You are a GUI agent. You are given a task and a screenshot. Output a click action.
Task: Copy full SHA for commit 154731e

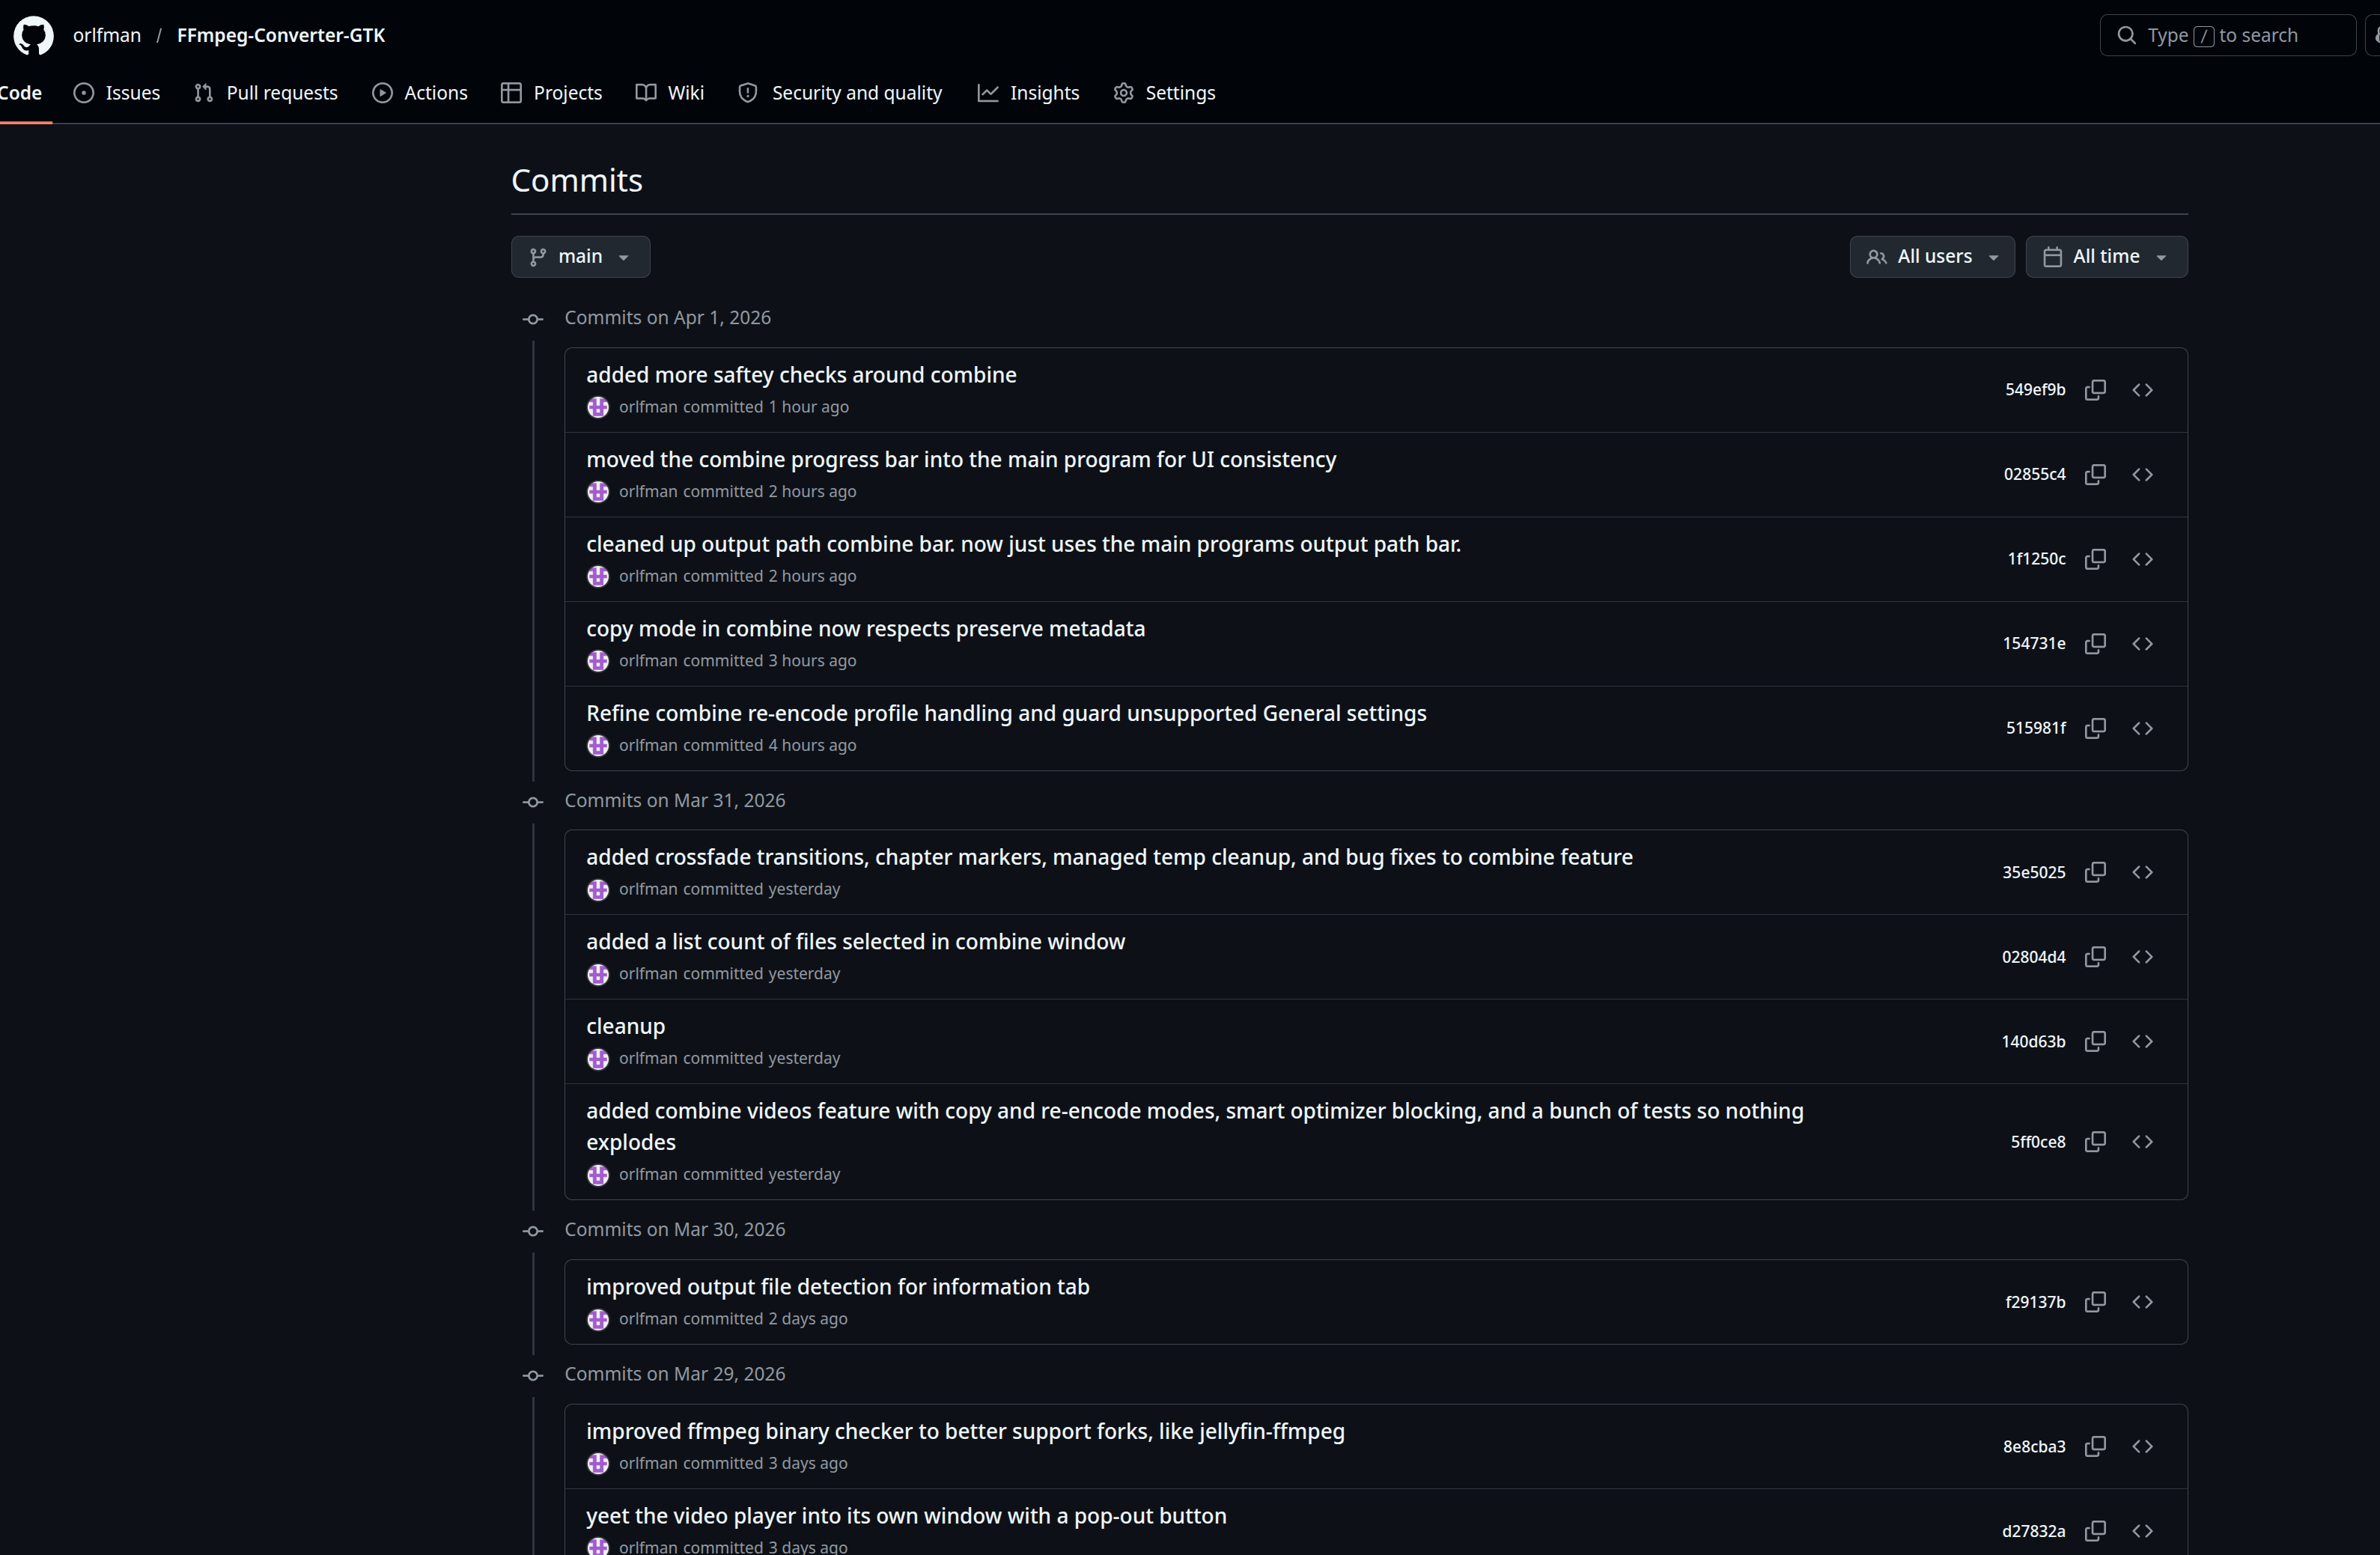coord(2095,643)
